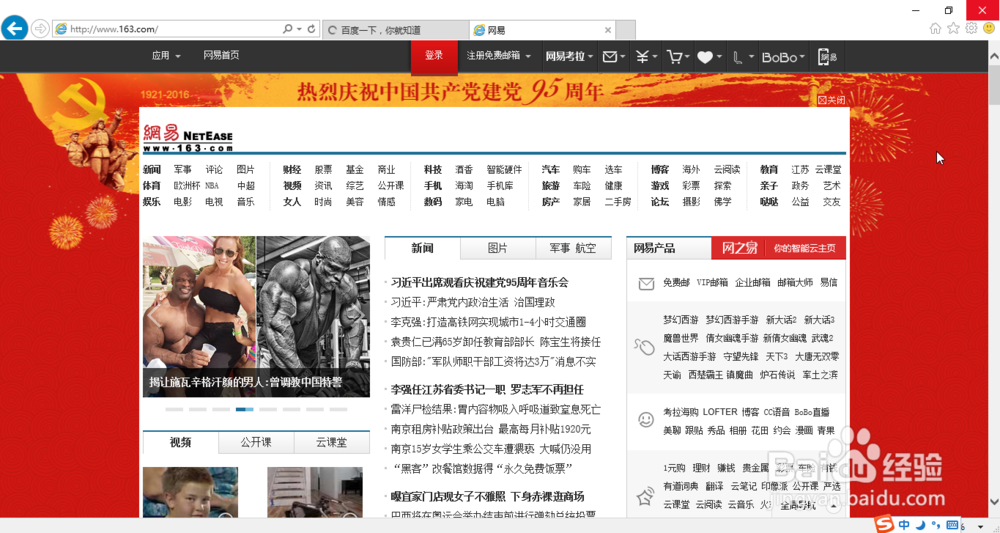Open the browser home icon
Viewport: 1000px width, 533px height.
[x=935, y=28]
